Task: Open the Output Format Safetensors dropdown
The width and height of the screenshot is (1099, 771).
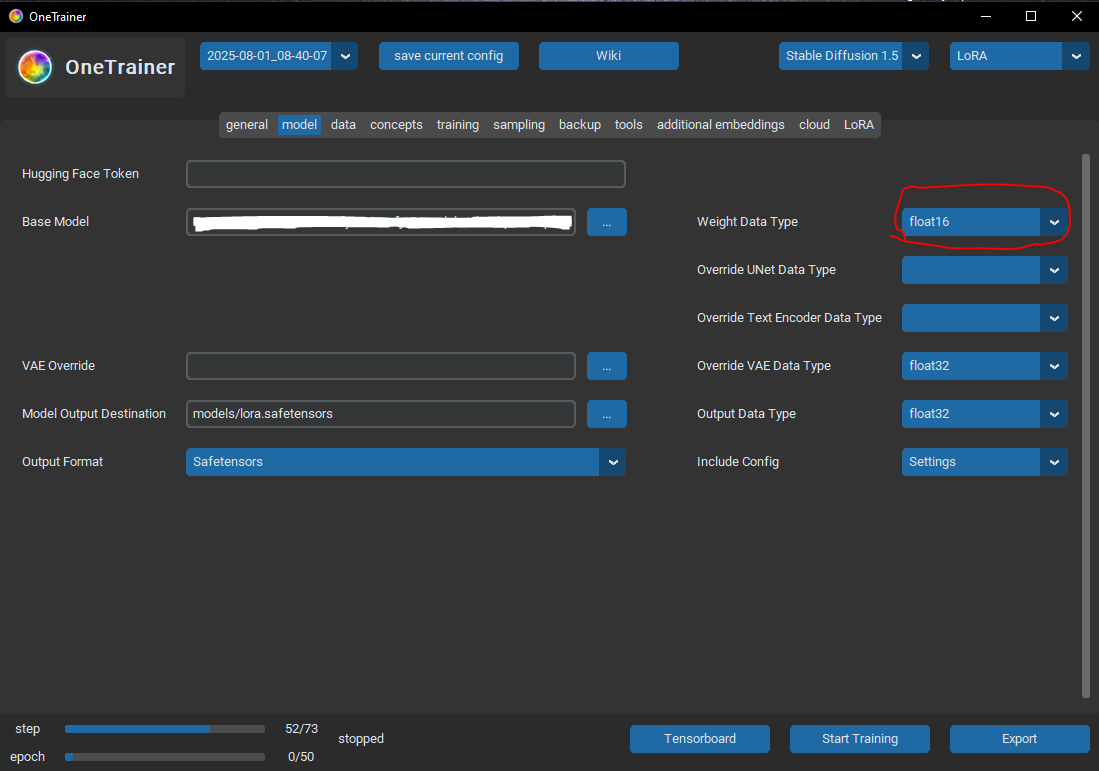Action: coord(406,462)
